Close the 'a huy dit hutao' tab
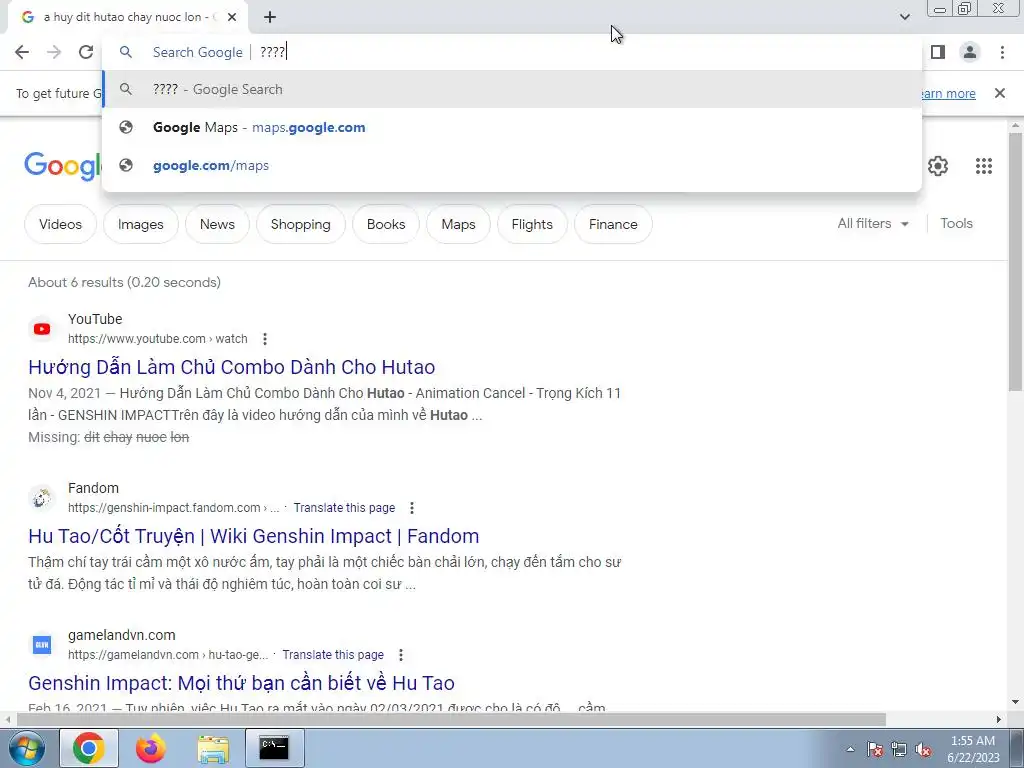The image size is (1024, 768). pos(232,17)
